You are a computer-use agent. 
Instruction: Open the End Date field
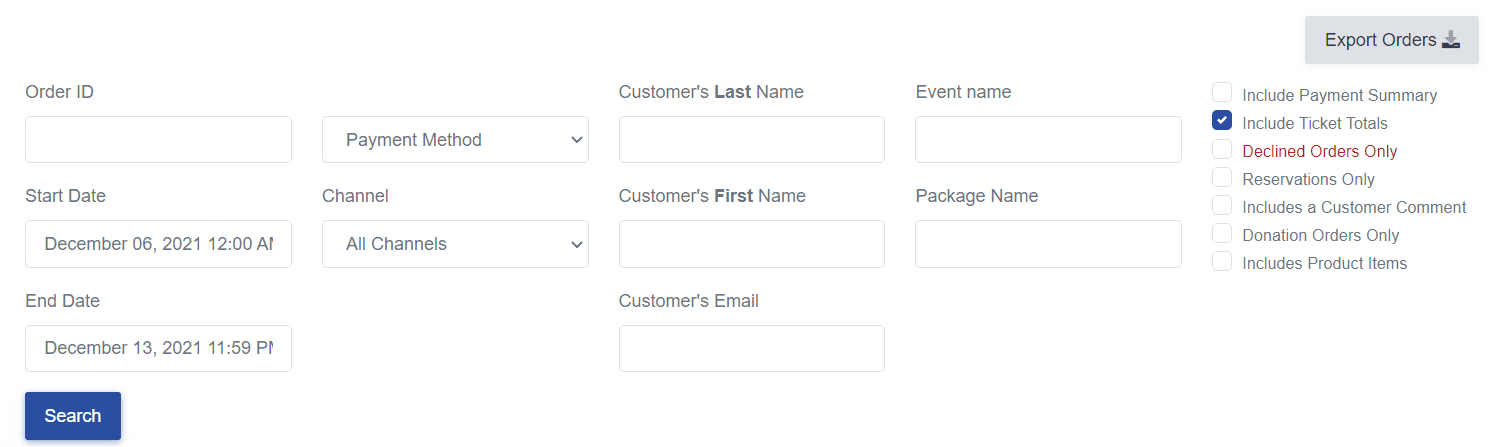[x=158, y=348]
